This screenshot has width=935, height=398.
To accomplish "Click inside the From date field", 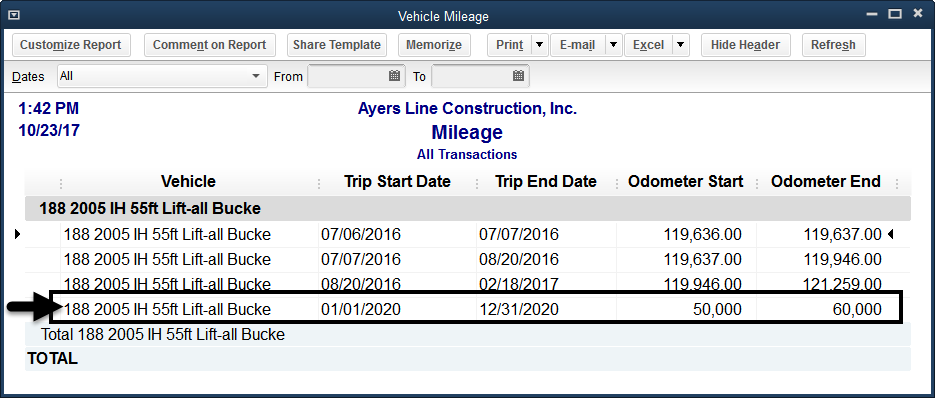I will (x=348, y=76).
